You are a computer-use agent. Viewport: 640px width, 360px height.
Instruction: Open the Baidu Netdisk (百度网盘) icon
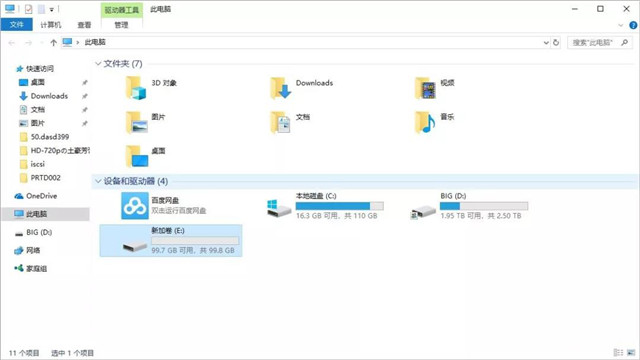[x=135, y=206]
